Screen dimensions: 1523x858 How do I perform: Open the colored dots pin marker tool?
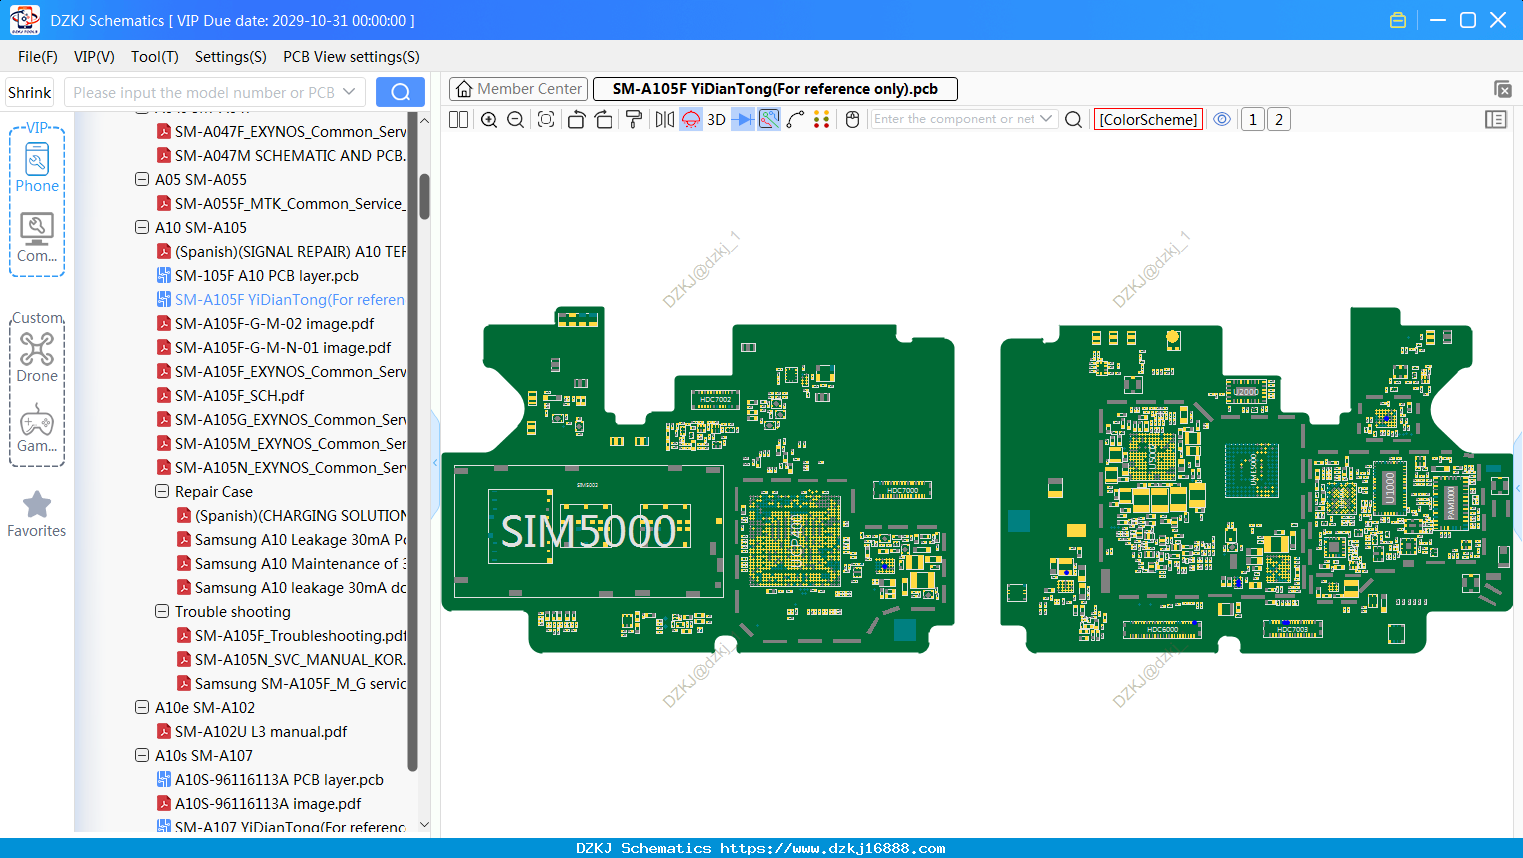pyautogui.click(x=822, y=119)
